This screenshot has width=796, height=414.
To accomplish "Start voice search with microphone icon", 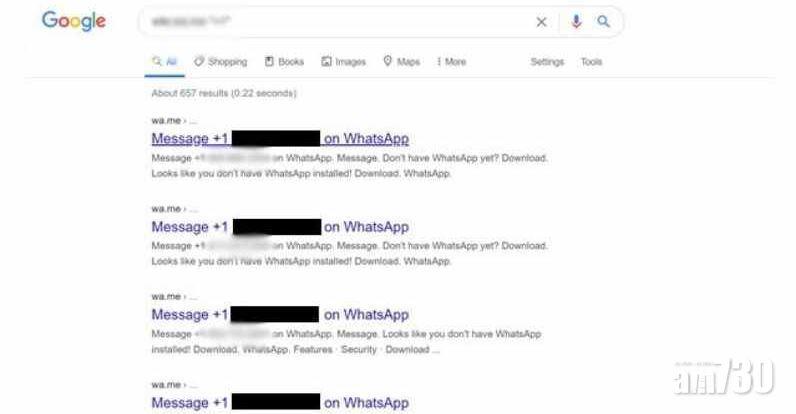I will pos(576,21).
